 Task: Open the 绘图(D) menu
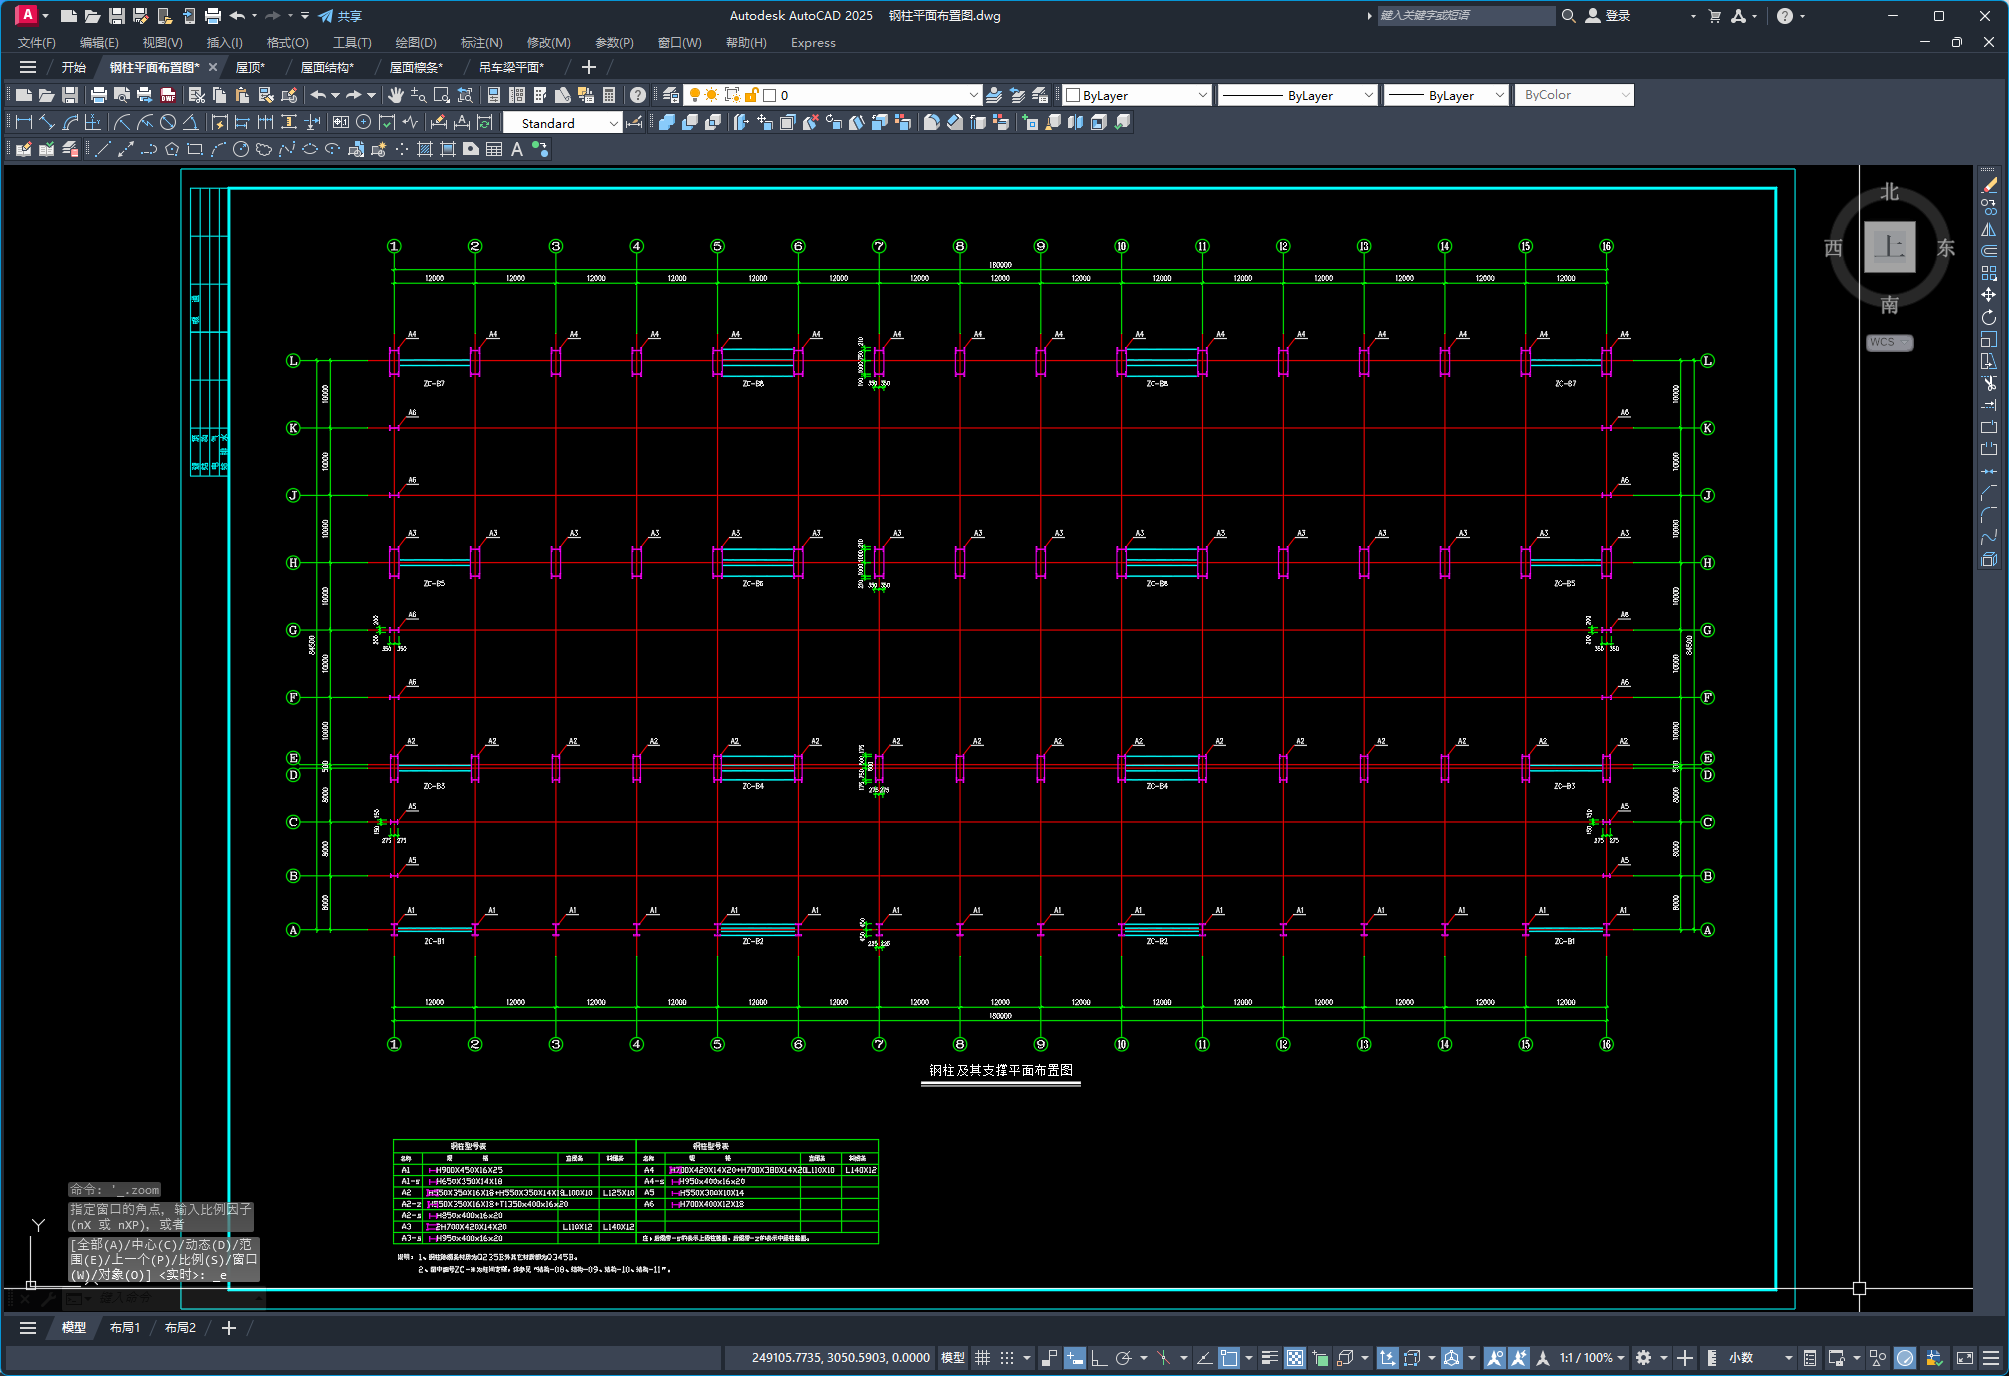pyautogui.click(x=415, y=43)
